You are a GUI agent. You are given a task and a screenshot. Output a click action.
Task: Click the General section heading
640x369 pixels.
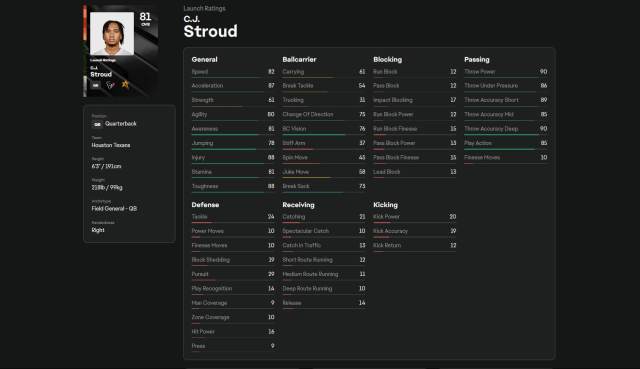[204, 60]
